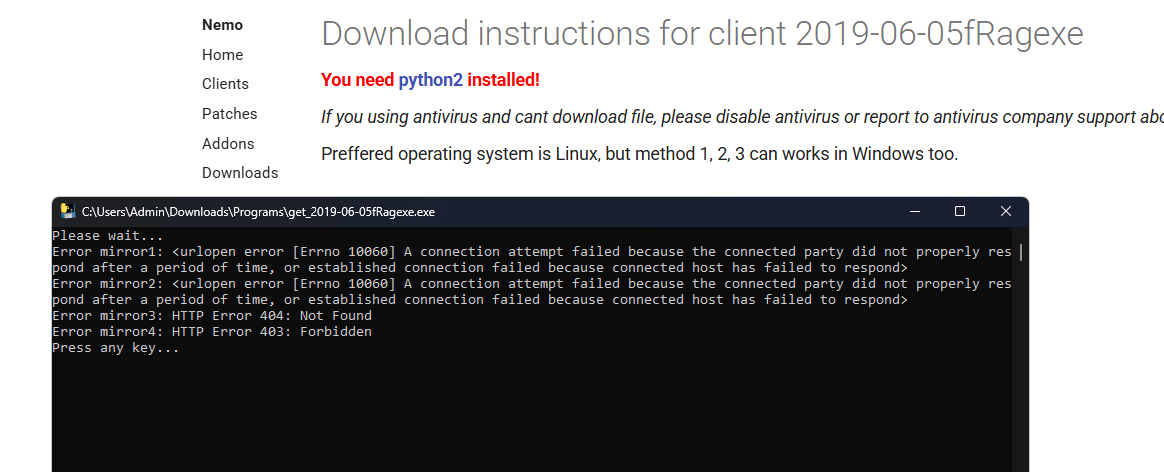Viewport: 1164px width, 472px height.
Task: Click the 'Preffered operating system is Linux' paragraph
Action: 639,154
